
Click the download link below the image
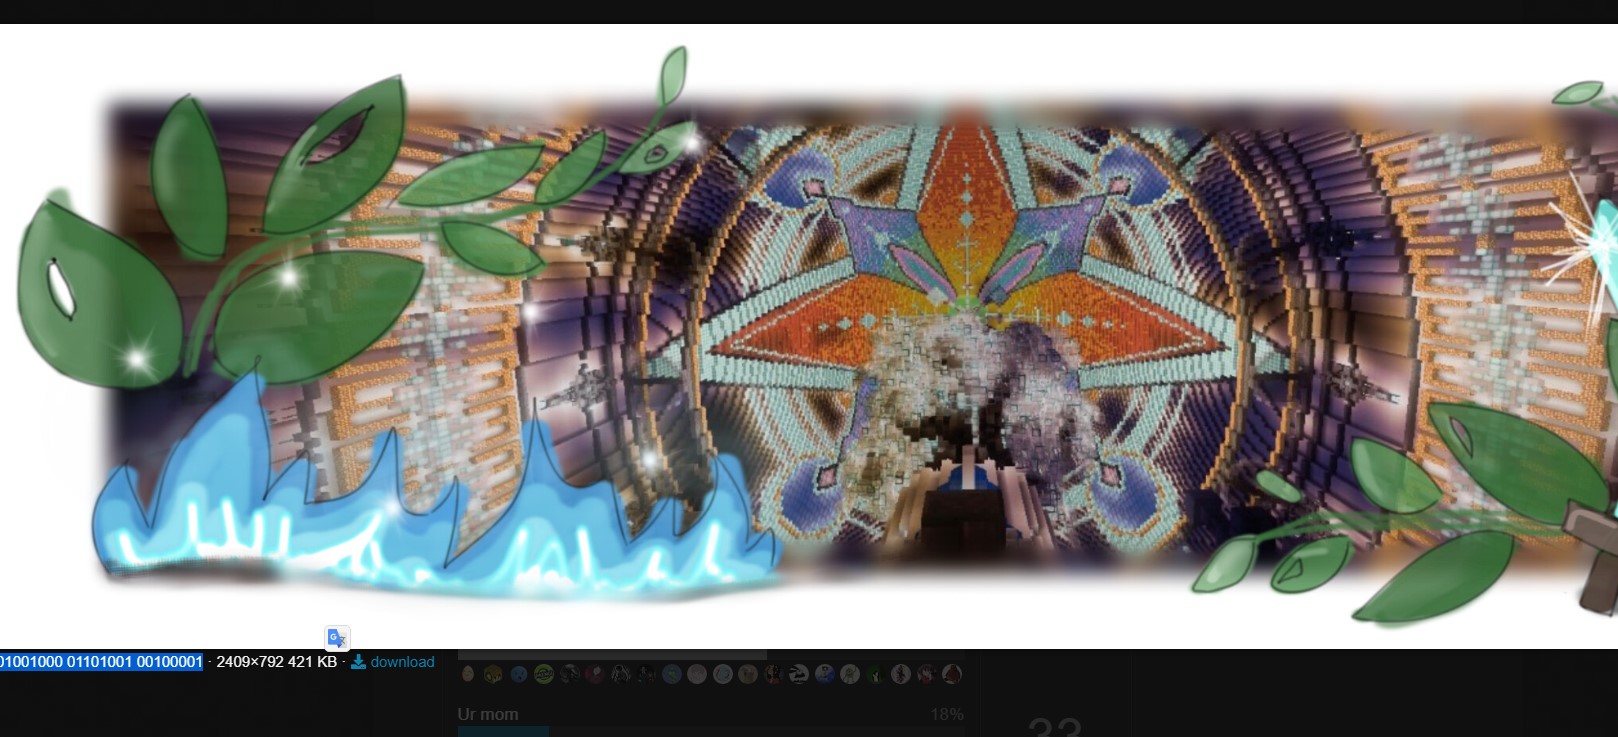(393, 662)
